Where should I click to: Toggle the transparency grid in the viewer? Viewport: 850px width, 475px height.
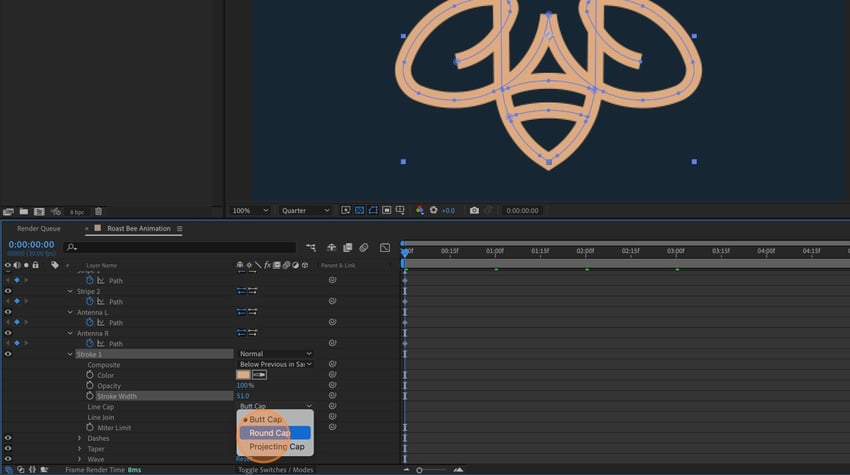click(x=359, y=210)
